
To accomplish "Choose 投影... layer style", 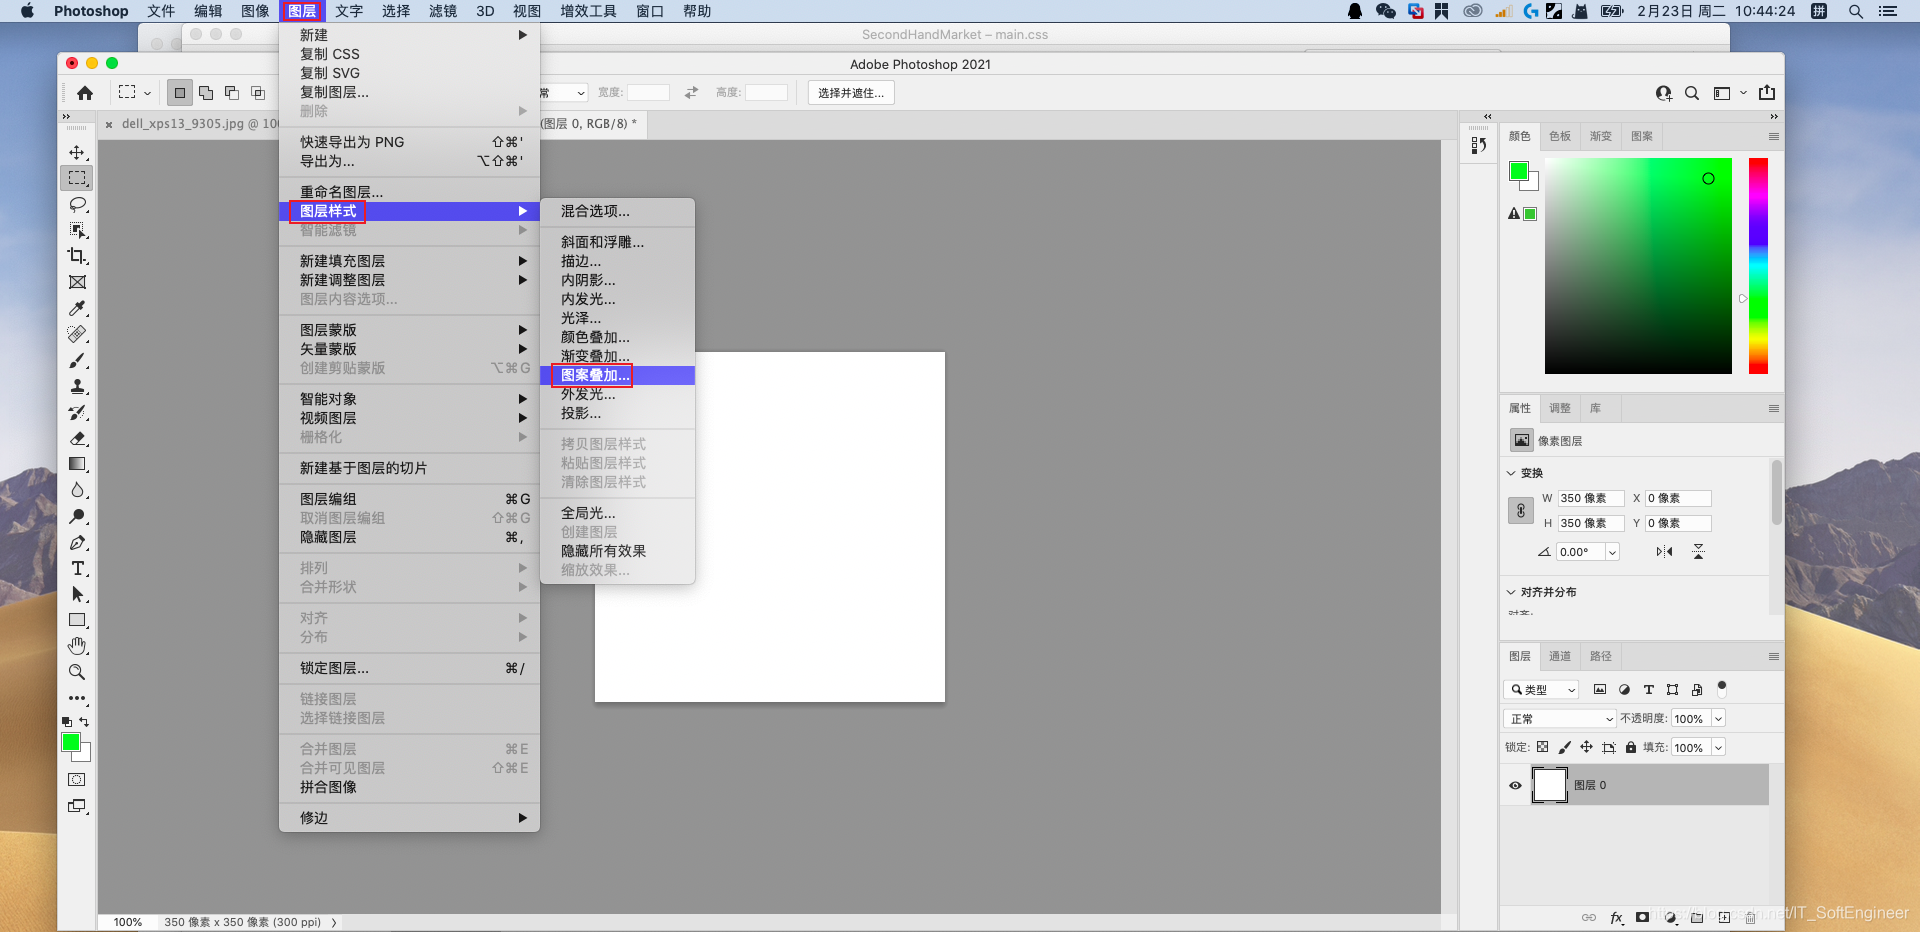I will point(617,414).
